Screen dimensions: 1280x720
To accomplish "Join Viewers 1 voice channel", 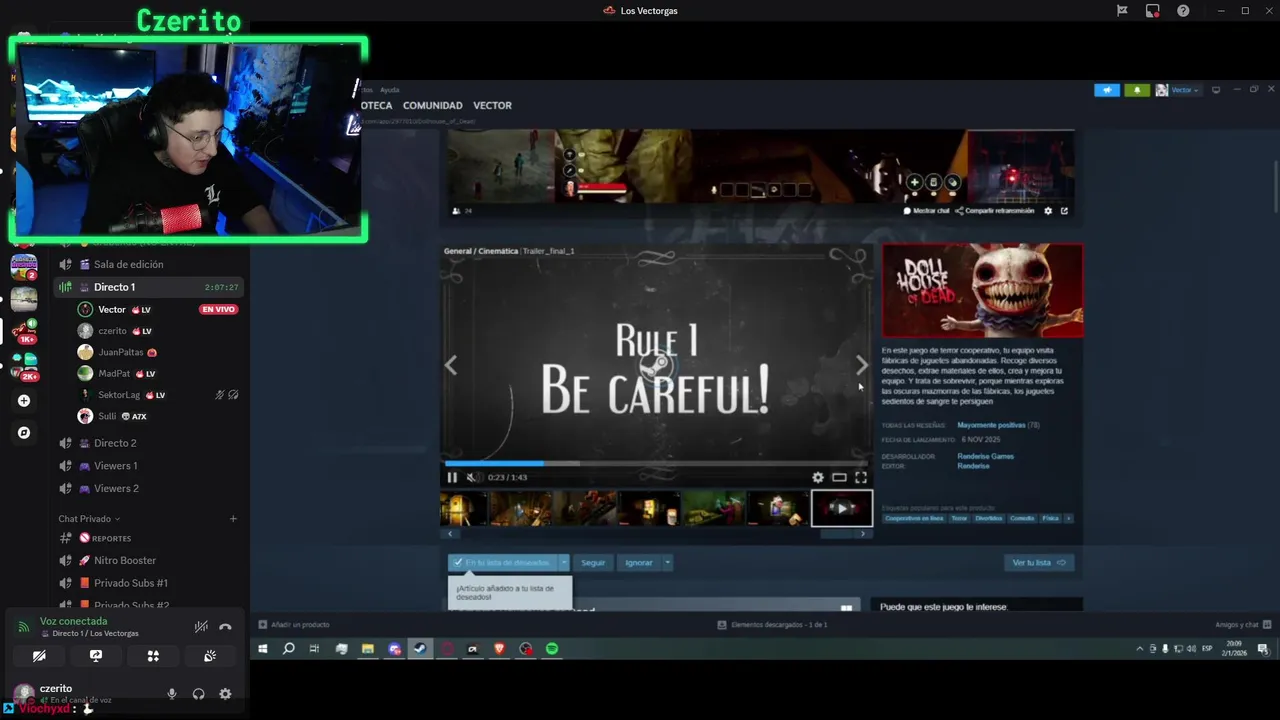I will (x=148, y=466).
